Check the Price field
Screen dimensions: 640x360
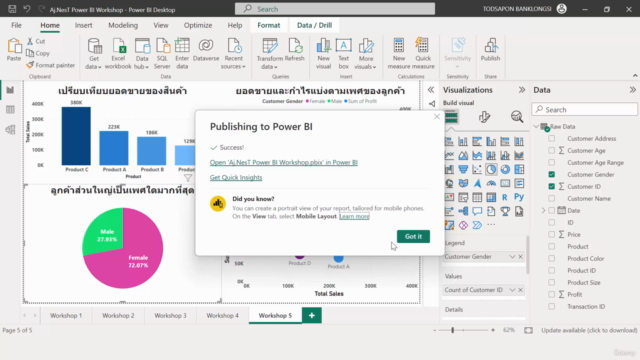pyautogui.click(x=551, y=234)
